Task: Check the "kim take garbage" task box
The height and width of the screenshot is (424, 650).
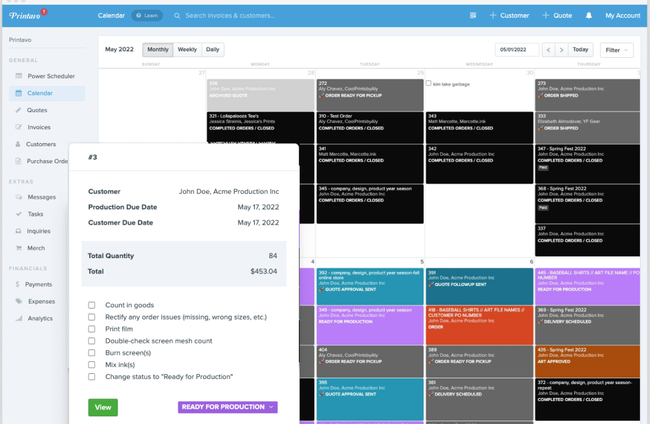Action: (x=429, y=84)
